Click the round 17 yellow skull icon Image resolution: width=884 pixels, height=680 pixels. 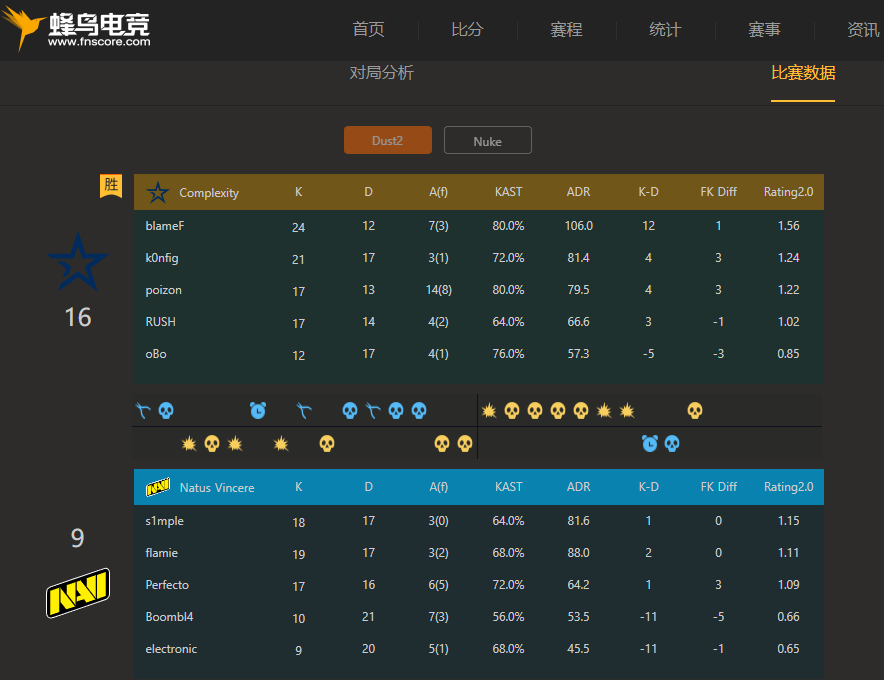click(x=512, y=410)
